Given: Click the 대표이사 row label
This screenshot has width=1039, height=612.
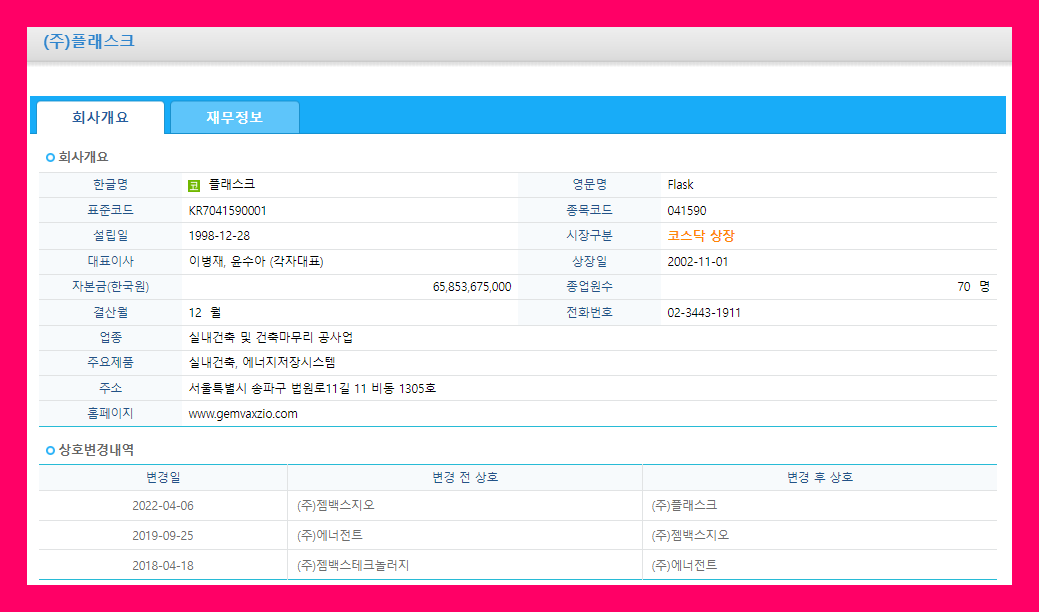Looking at the screenshot, I should pyautogui.click(x=110, y=262).
